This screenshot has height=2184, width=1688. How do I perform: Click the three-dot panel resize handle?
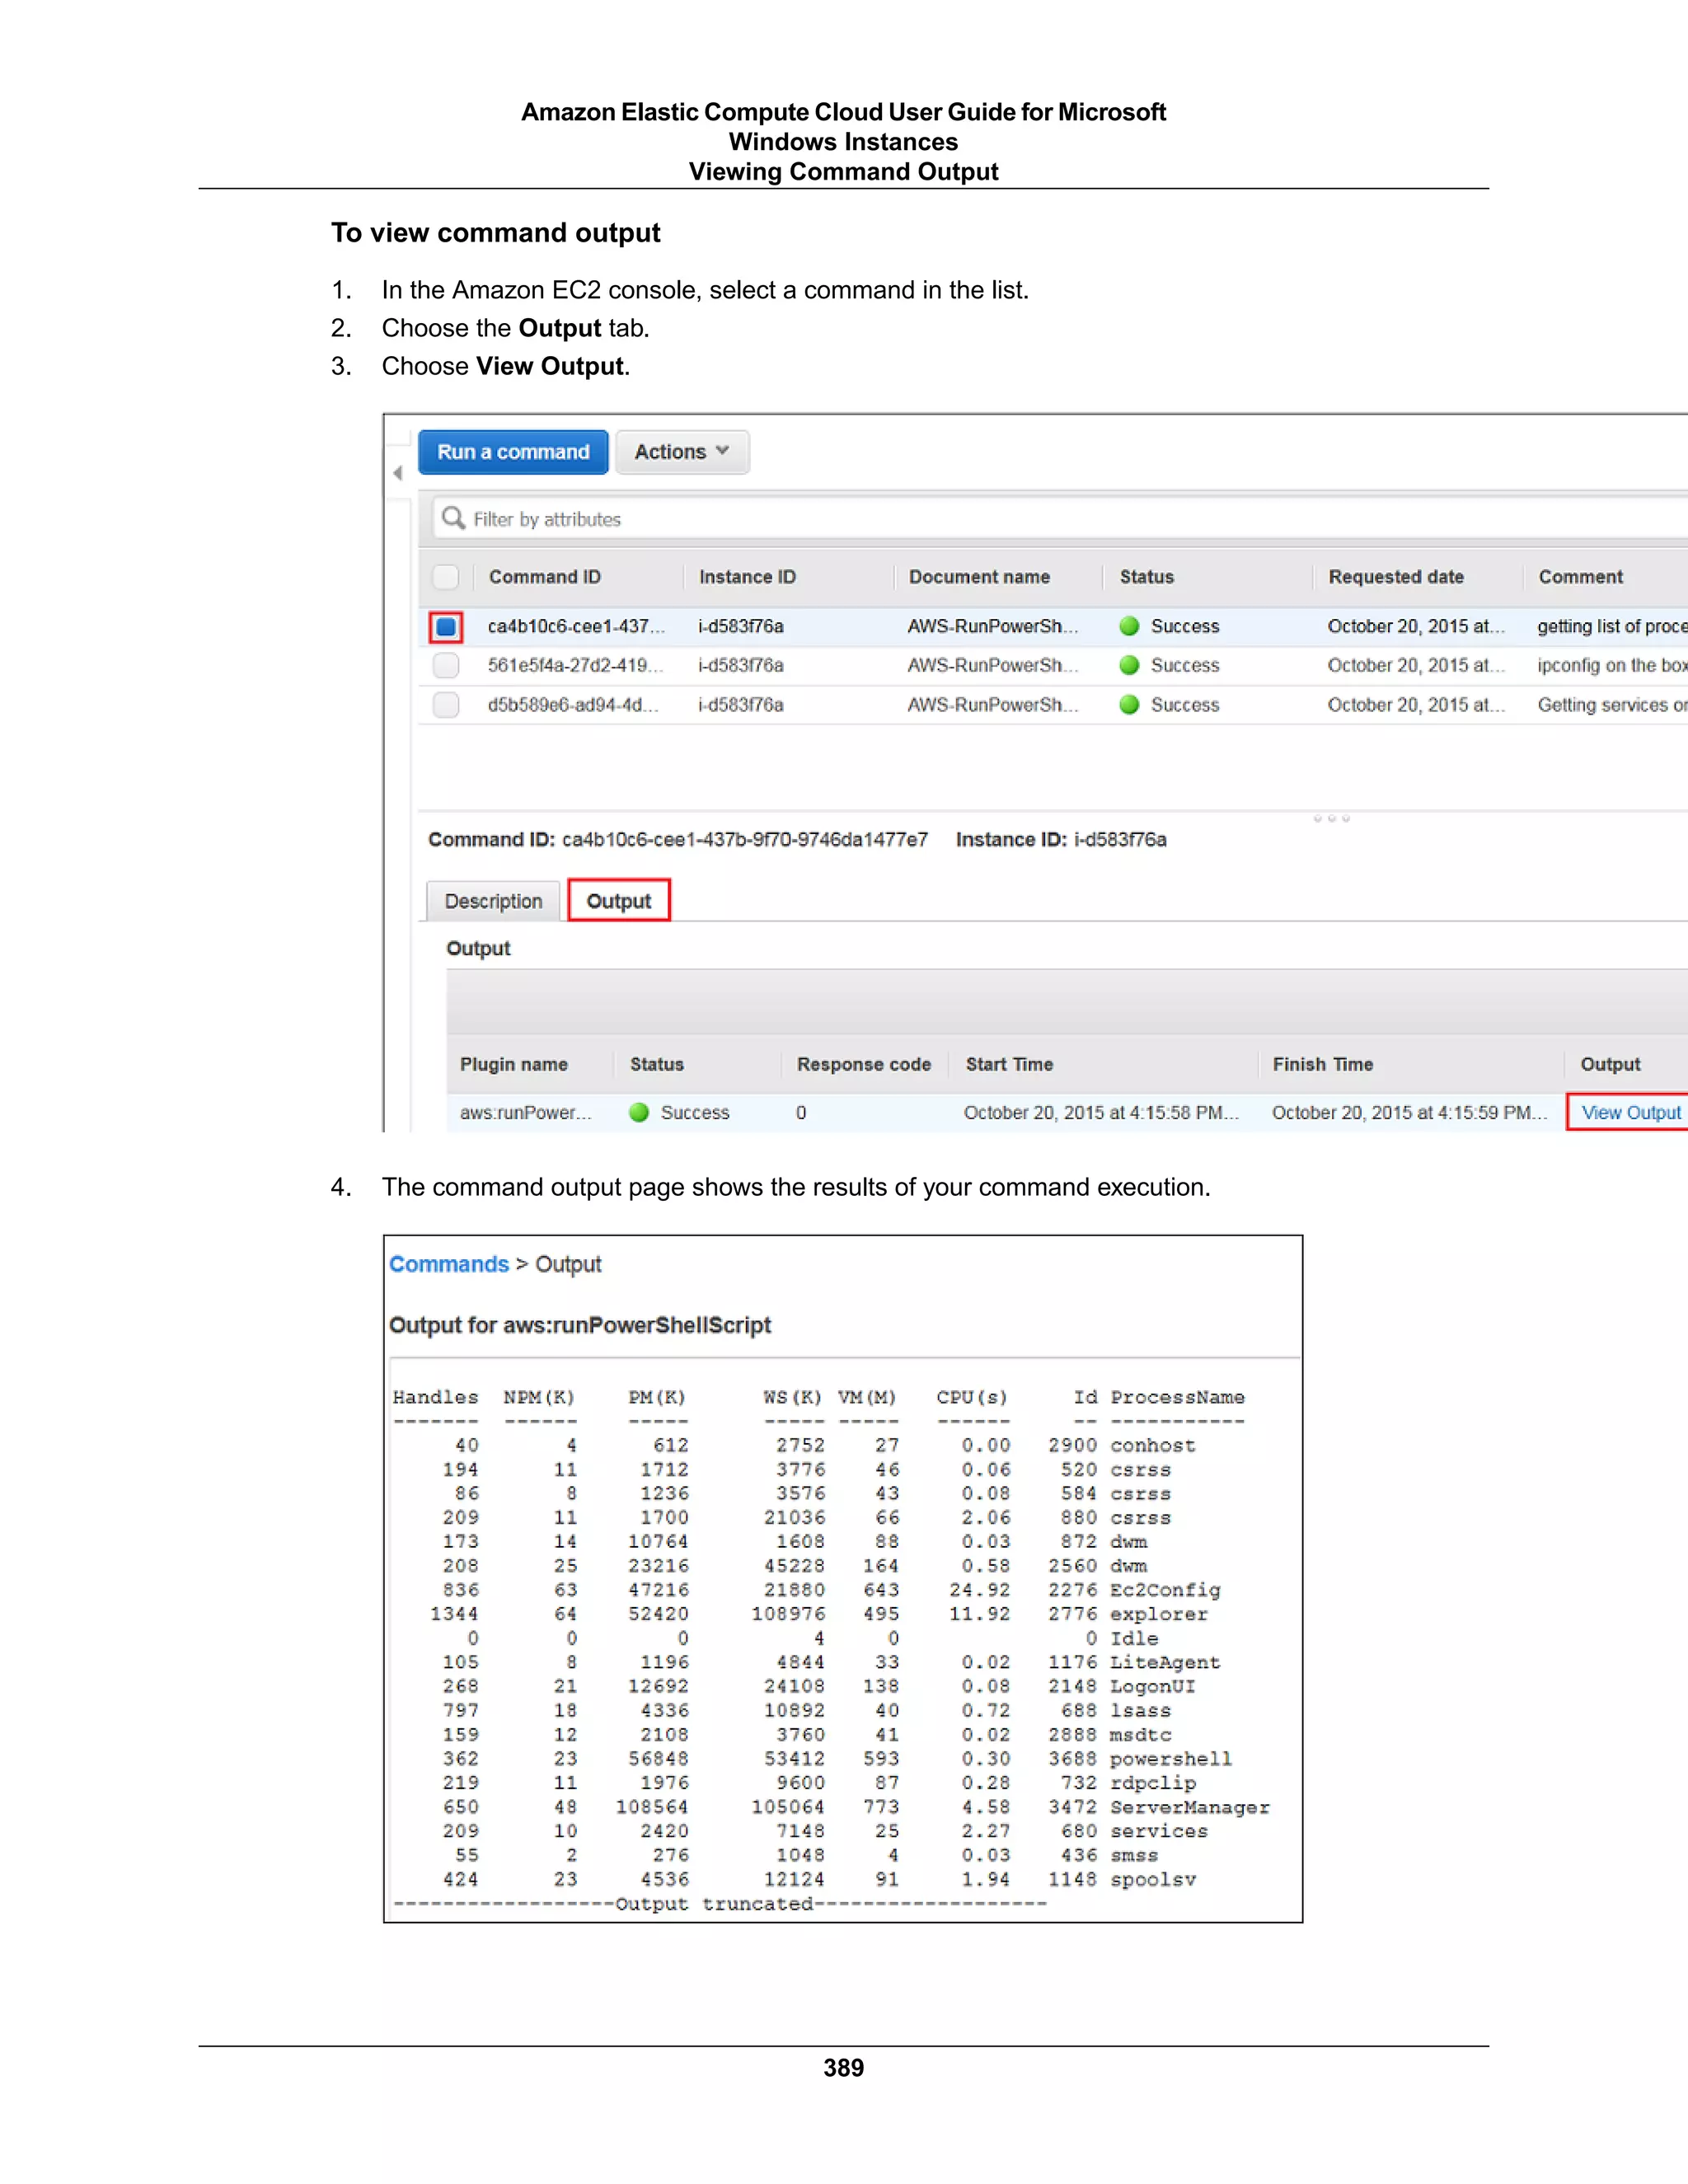coord(1331,819)
